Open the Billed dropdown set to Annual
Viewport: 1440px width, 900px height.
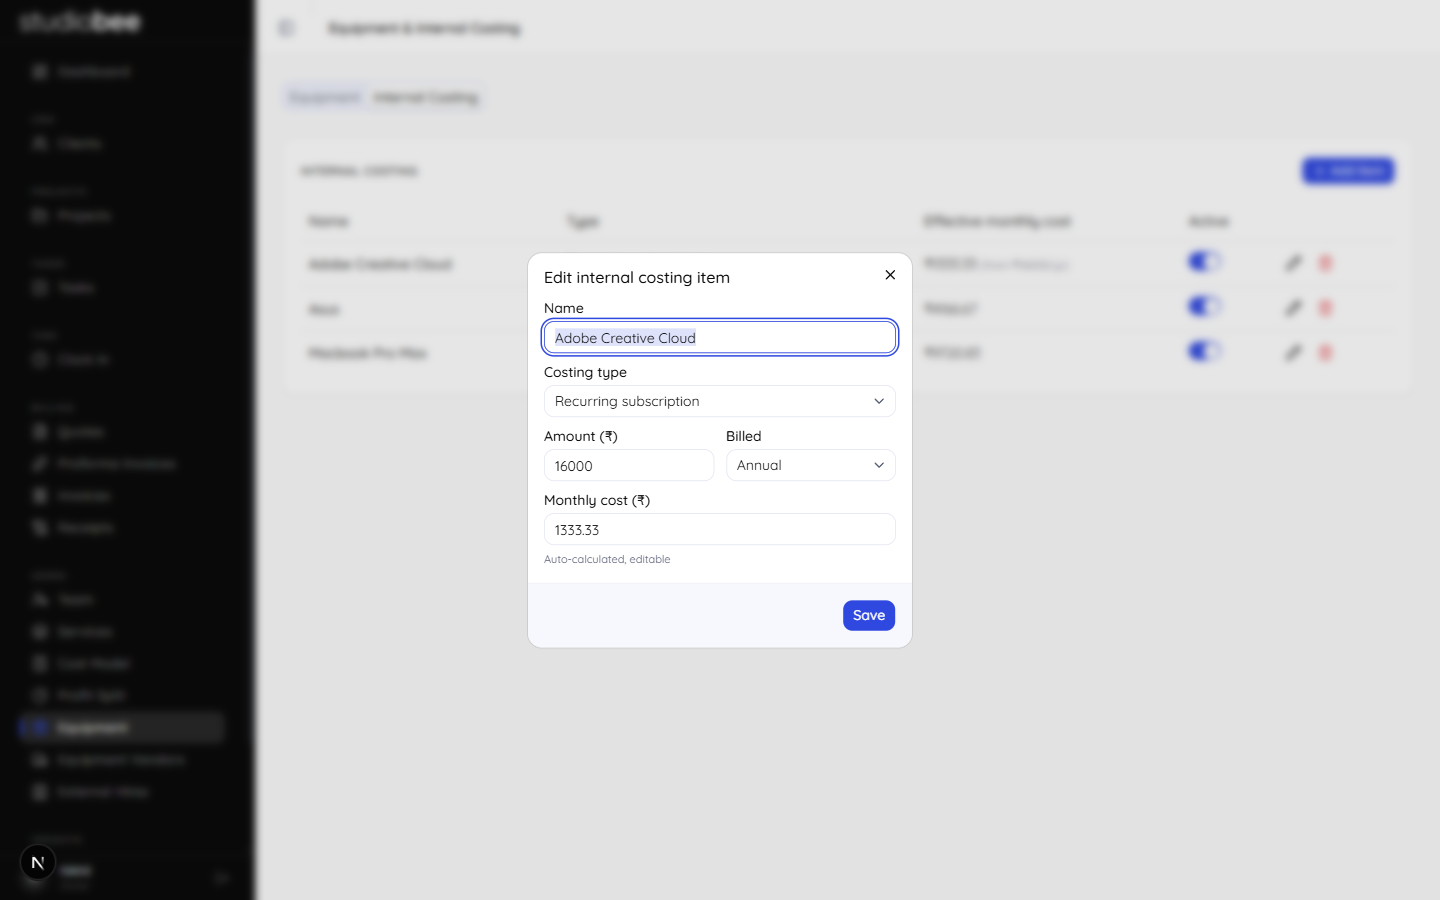click(811, 465)
